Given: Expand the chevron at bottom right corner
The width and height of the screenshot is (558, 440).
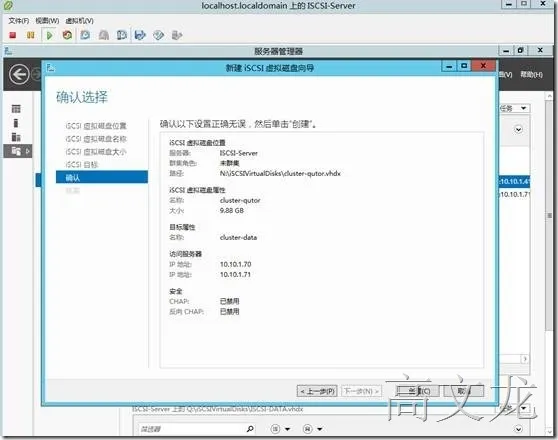Looking at the screenshot, I should click(518, 429).
